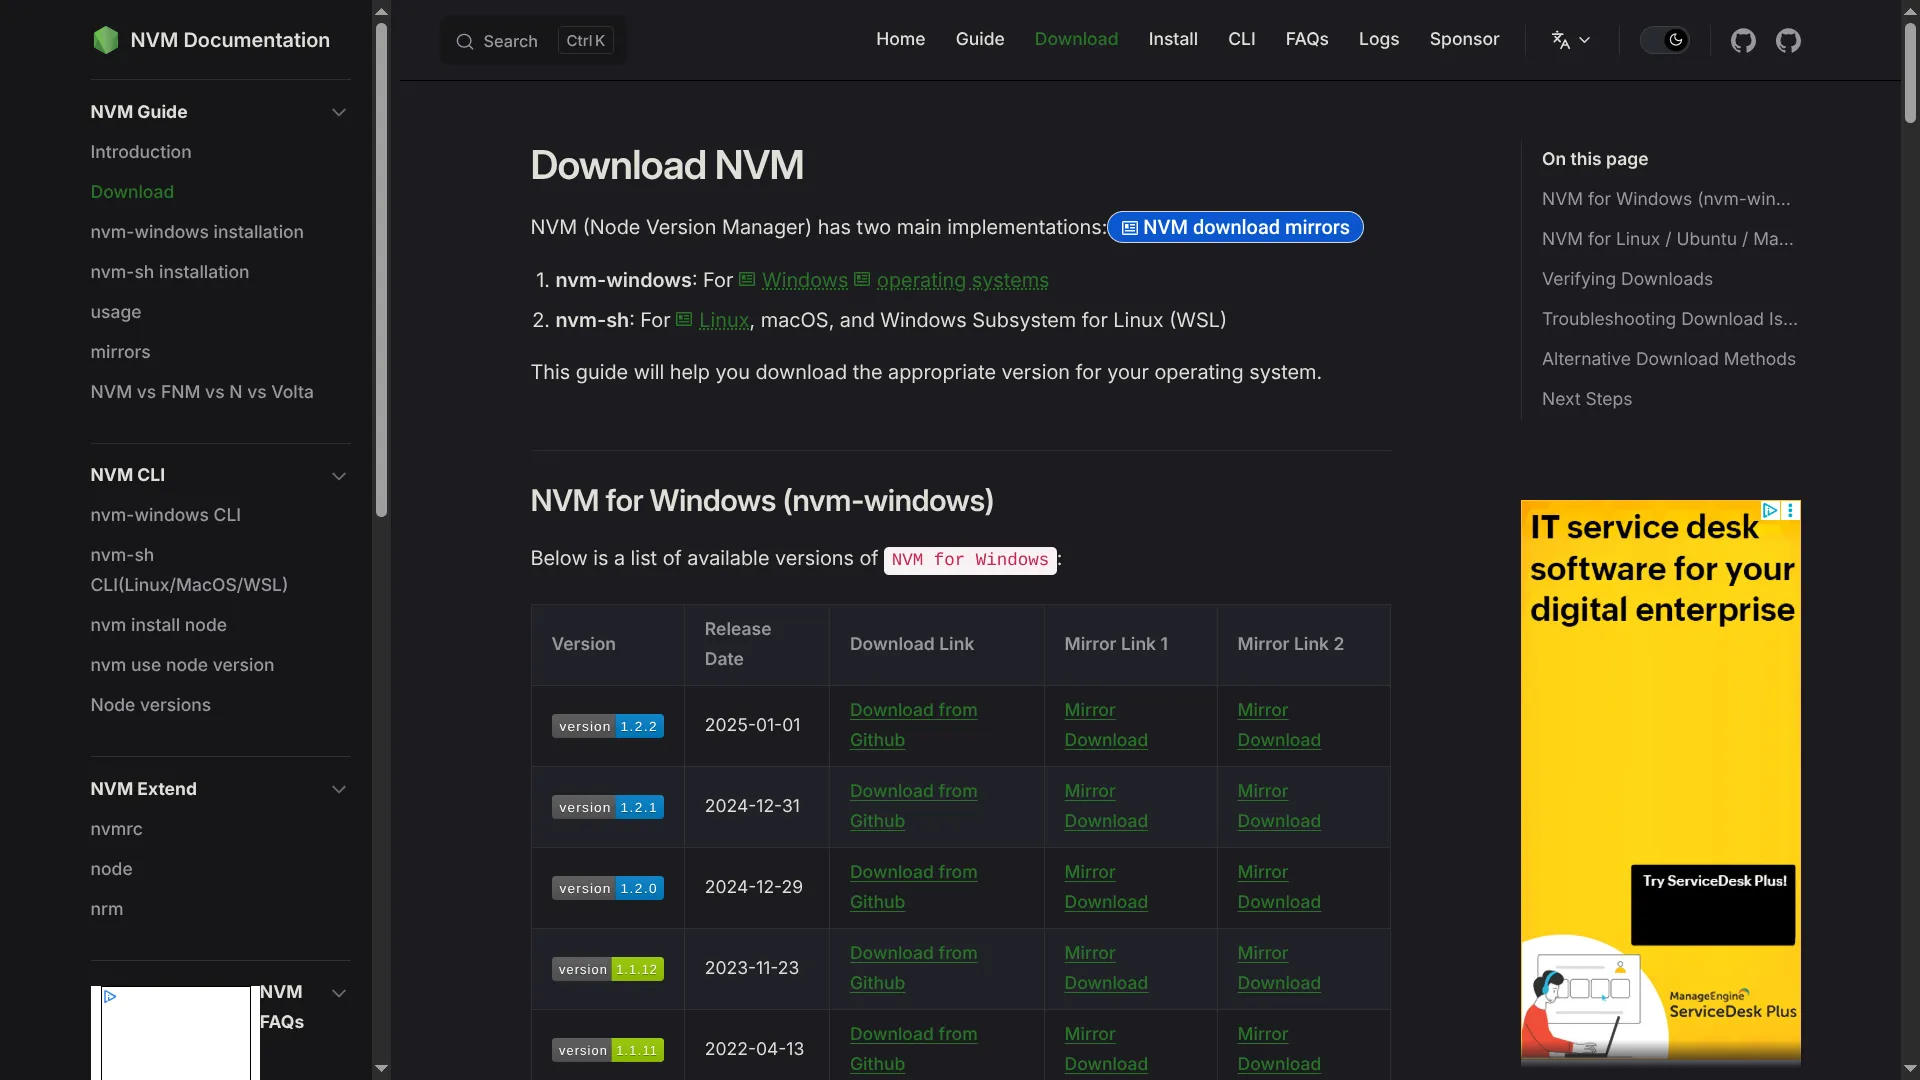This screenshot has width=1920, height=1080.
Task: Download version 1.1.12 from Github
Action: (x=913, y=968)
